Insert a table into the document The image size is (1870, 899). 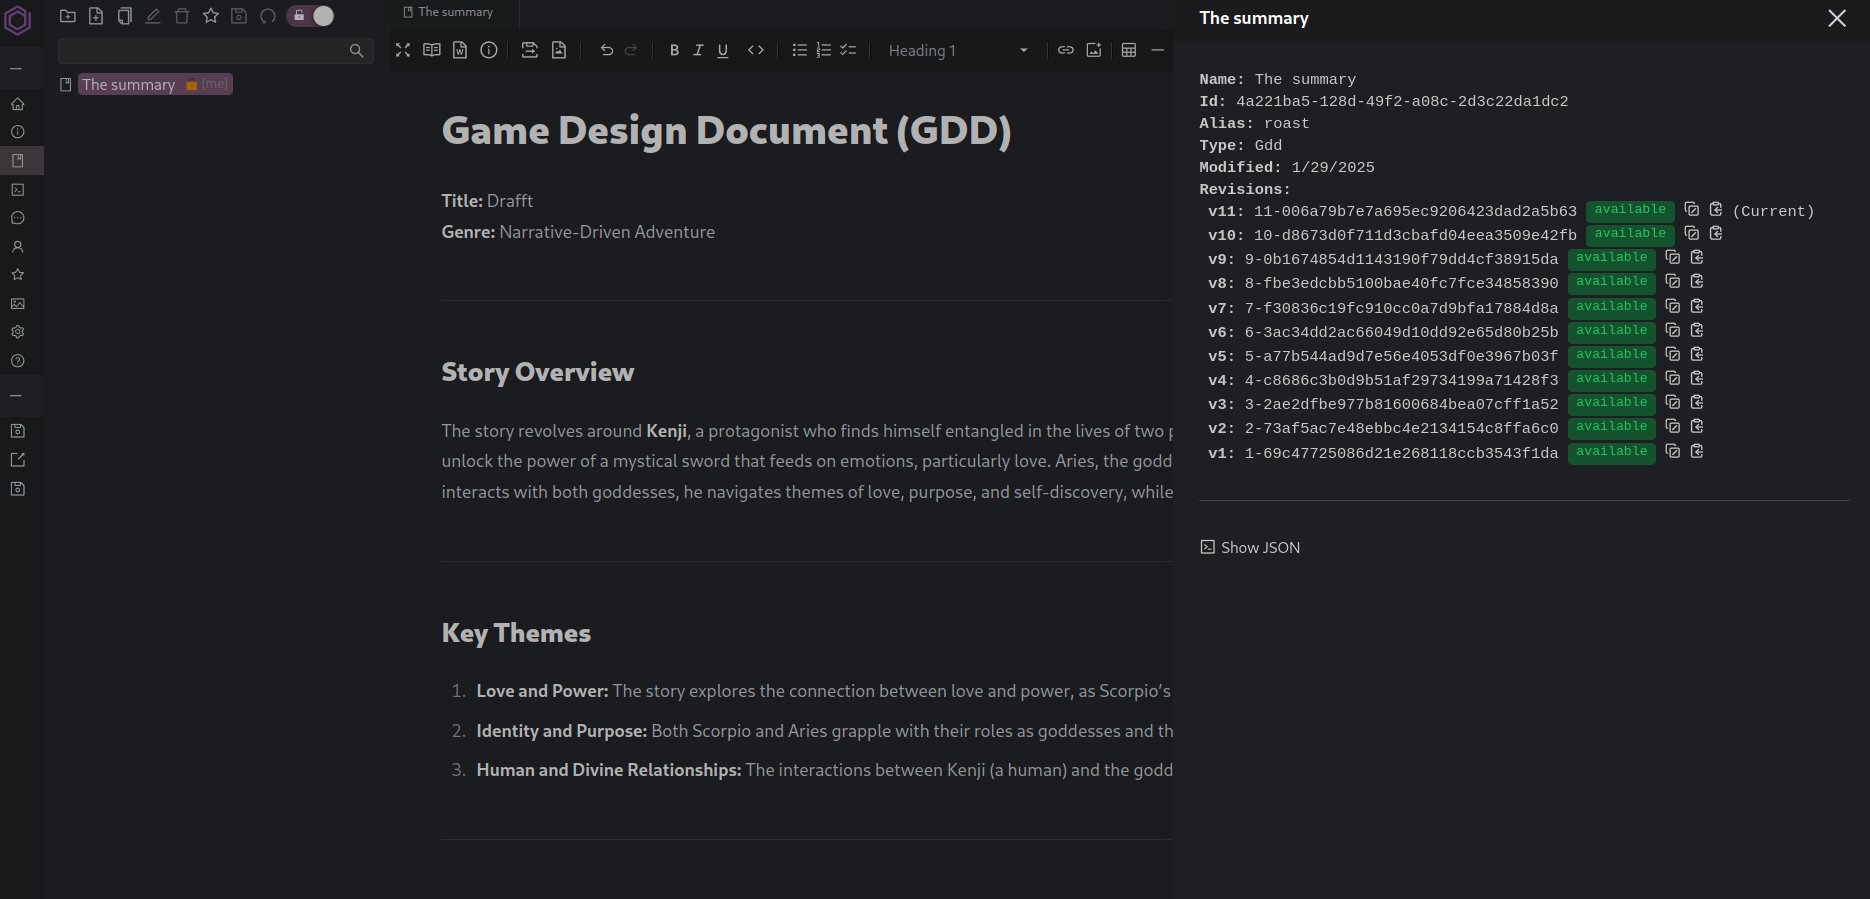(x=1129, y=50)
